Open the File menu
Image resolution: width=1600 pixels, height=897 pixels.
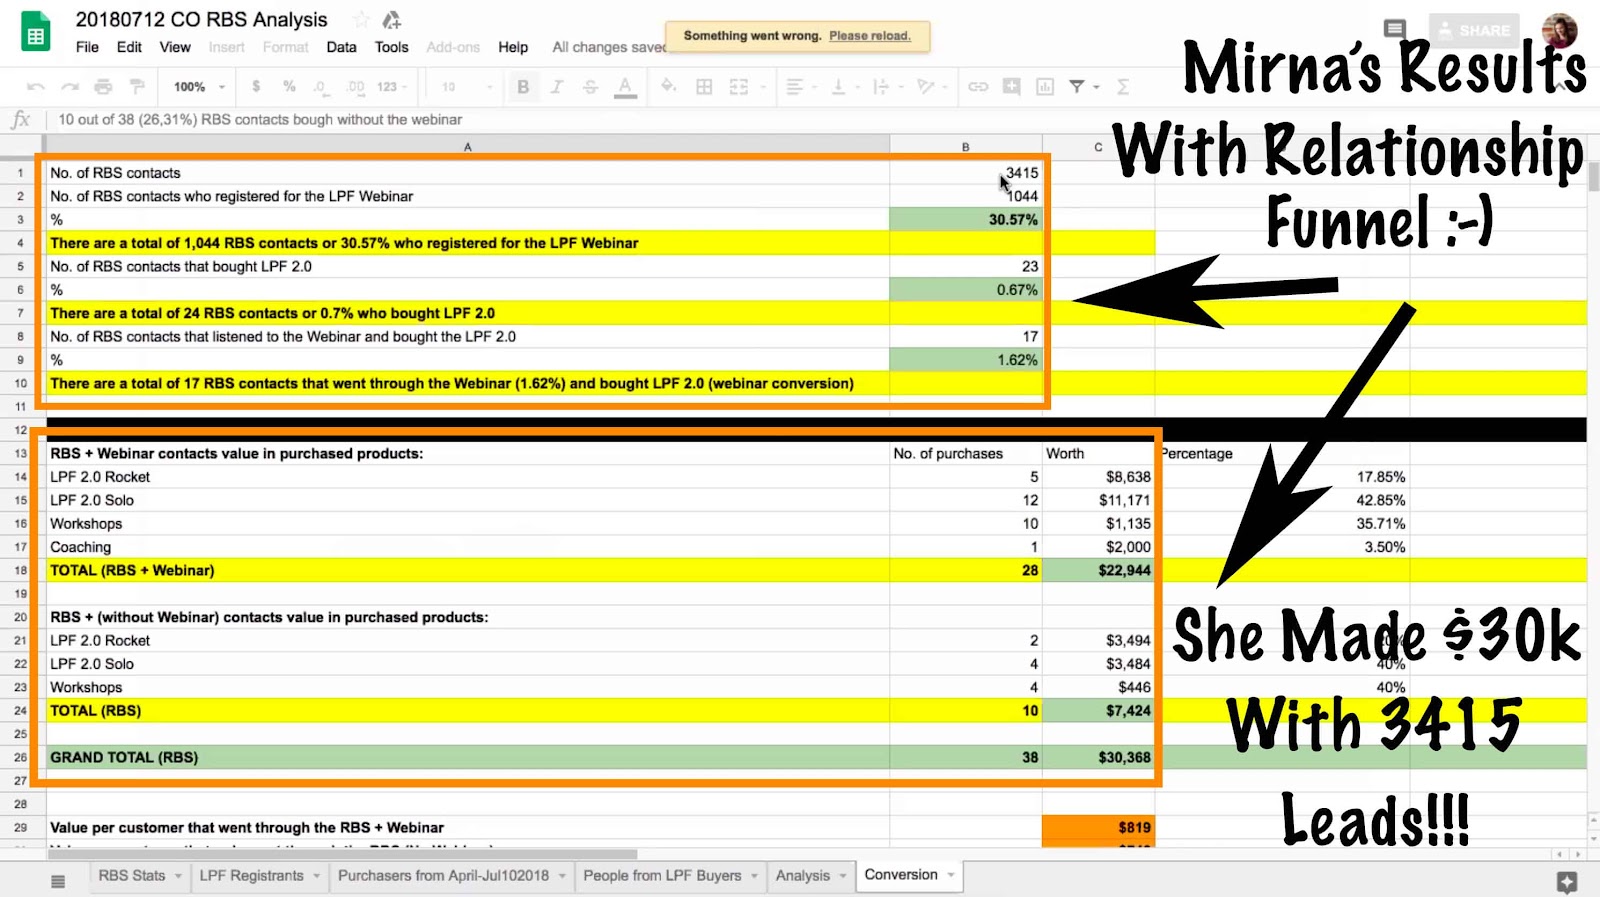[87, 47]
